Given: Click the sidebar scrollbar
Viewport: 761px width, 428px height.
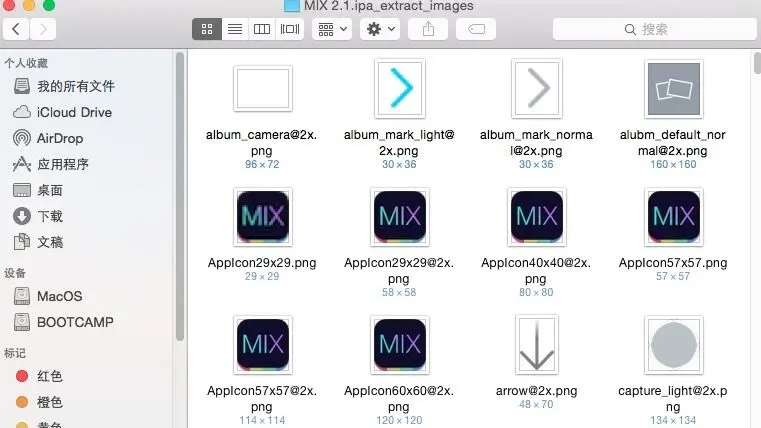Looking at the screenshot, I should (180, 196).
